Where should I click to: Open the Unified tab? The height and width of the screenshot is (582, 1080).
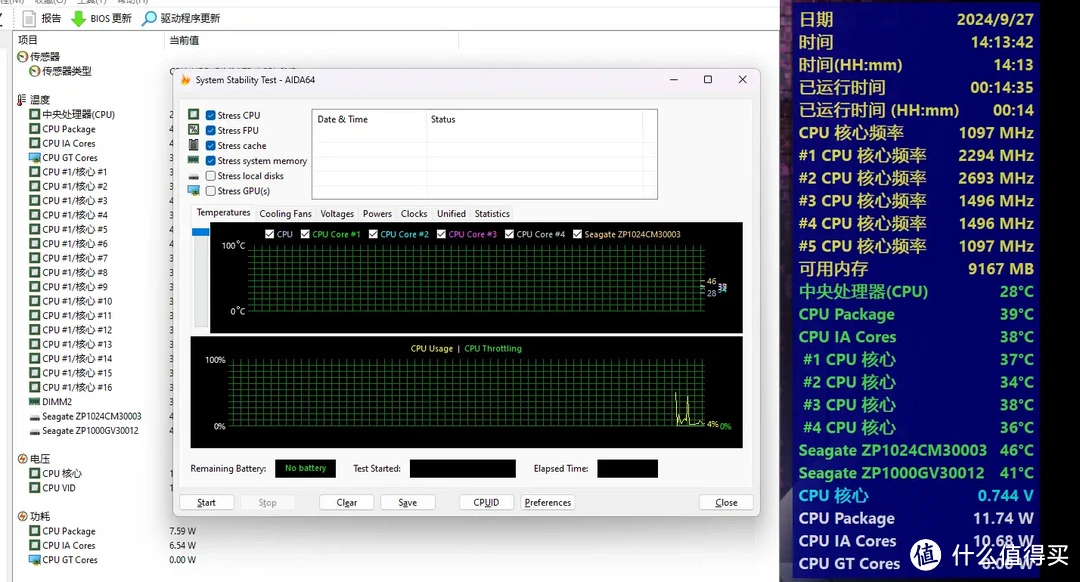pos(451,214)
